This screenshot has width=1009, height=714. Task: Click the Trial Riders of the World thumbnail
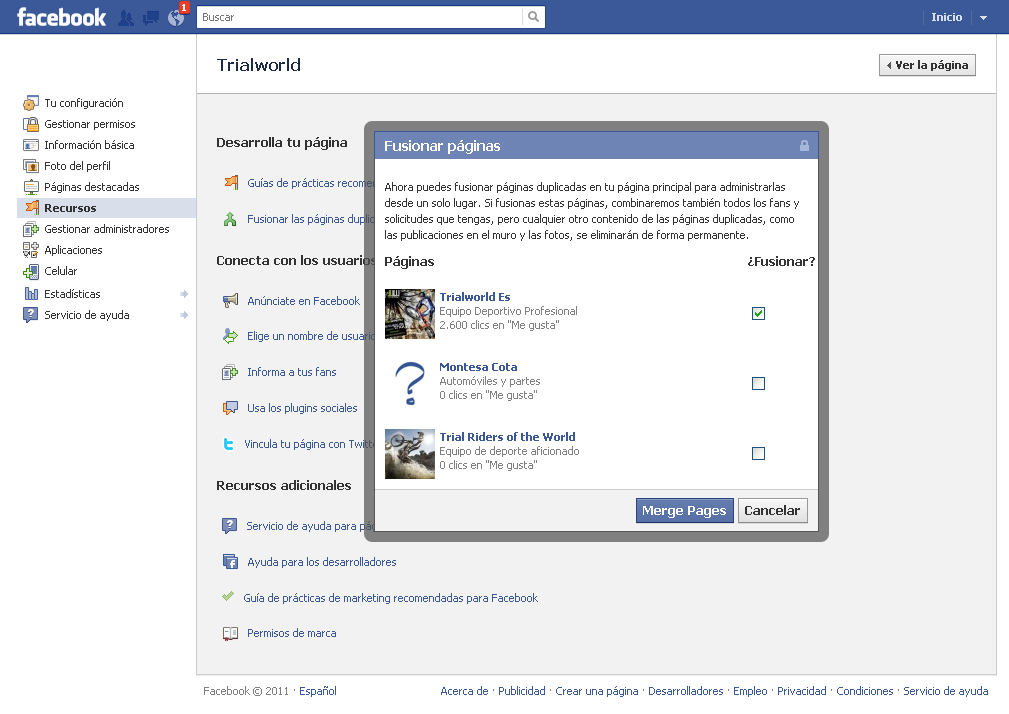click(410, 454)
